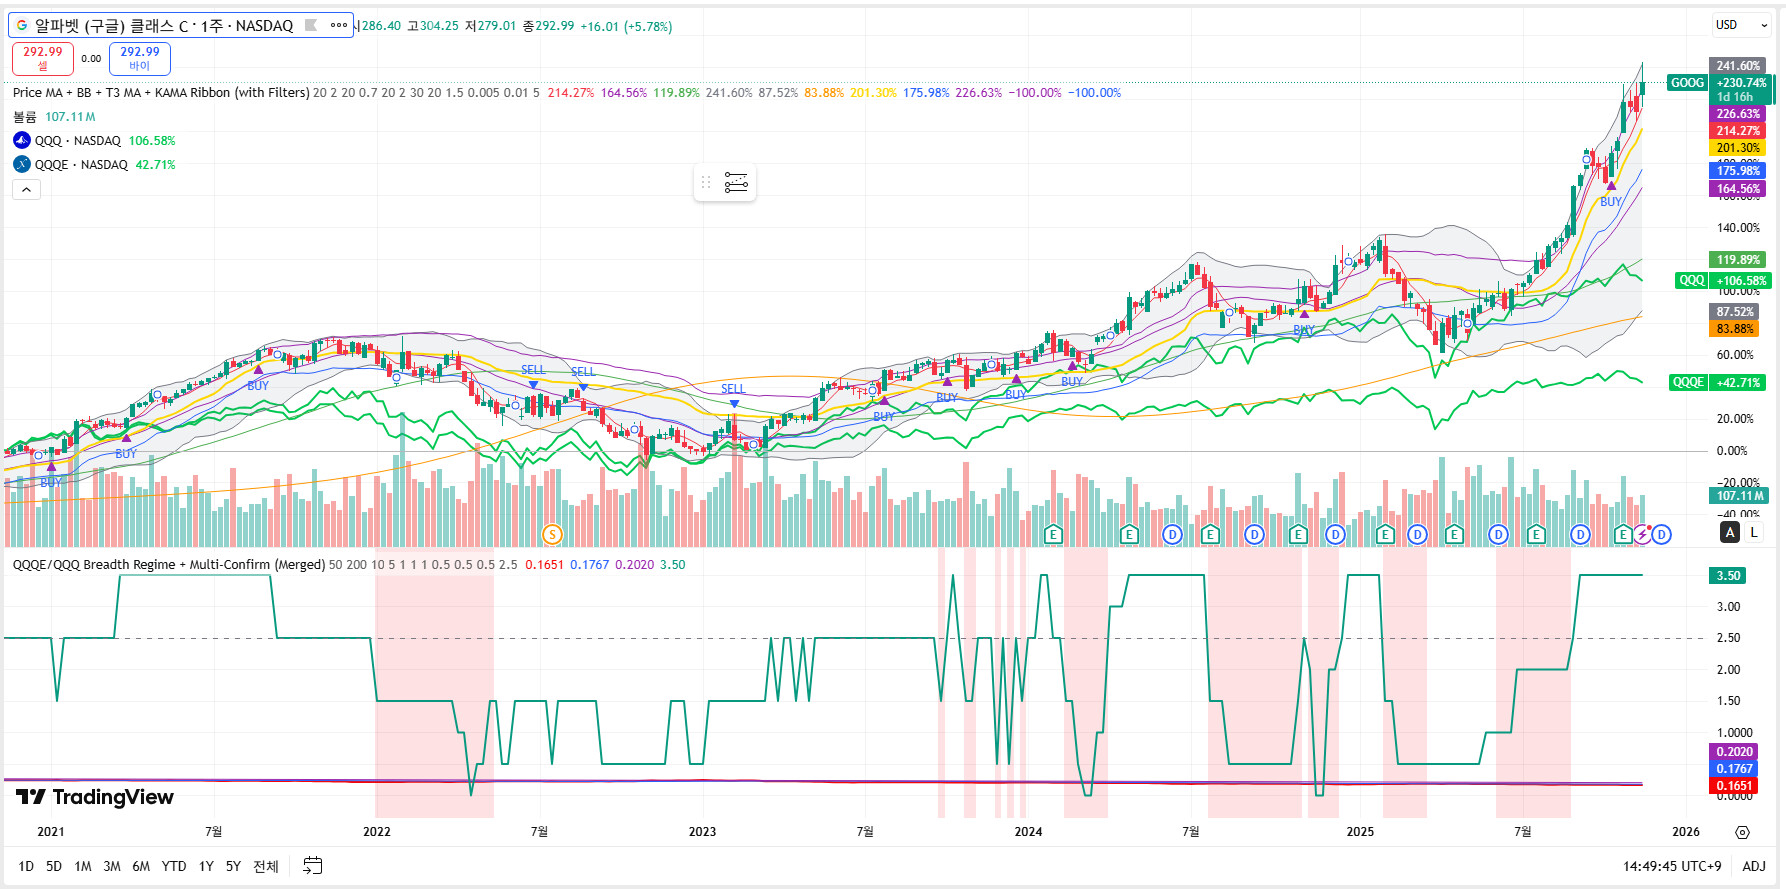Click the green 3.50 axis label
Viewport: 1786px width, 889px height.
point(1728,576)
